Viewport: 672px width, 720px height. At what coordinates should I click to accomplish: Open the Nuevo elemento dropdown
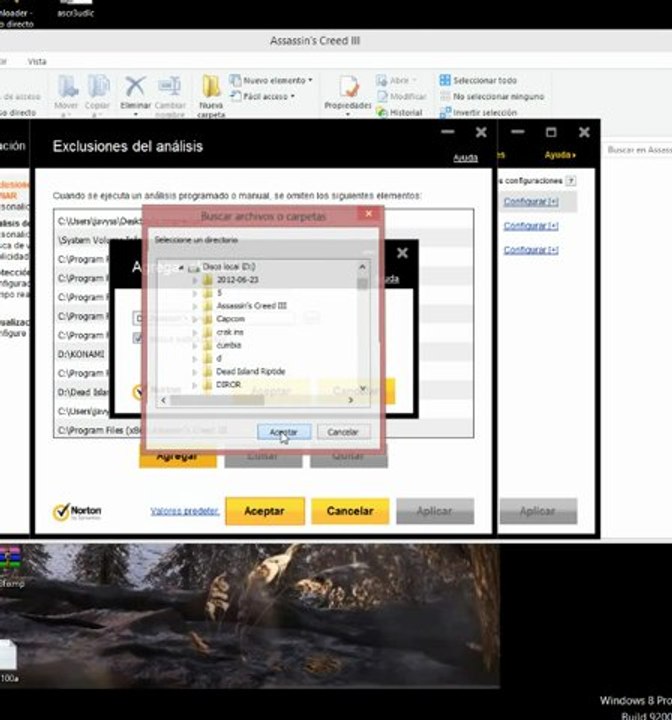(272, 80)
